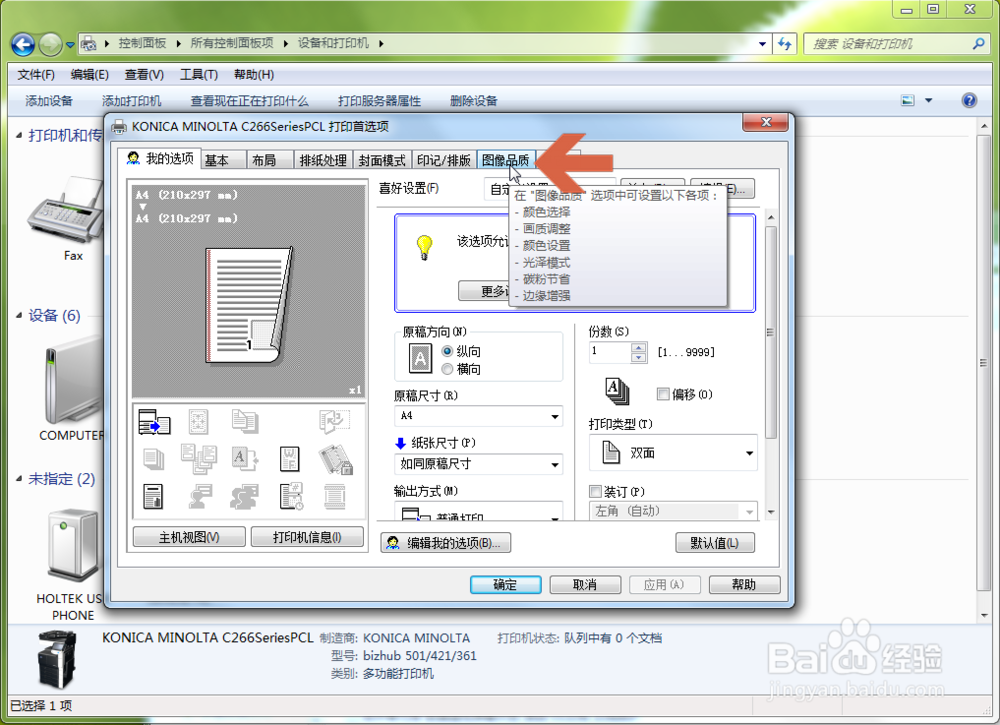Increase copies with the up stepper arrow
Screen dimensions: 1000x725
pyautogui.click(x=638, y=348)
